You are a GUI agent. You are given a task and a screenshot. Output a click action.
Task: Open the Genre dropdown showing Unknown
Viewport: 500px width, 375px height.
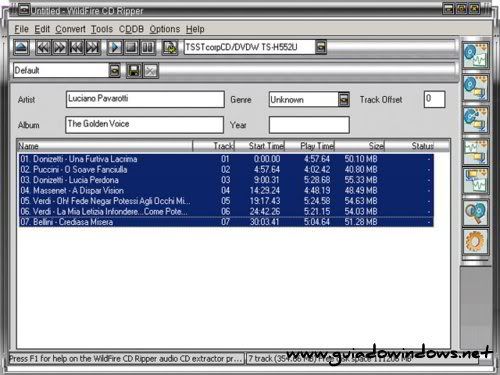coord(344,99)
